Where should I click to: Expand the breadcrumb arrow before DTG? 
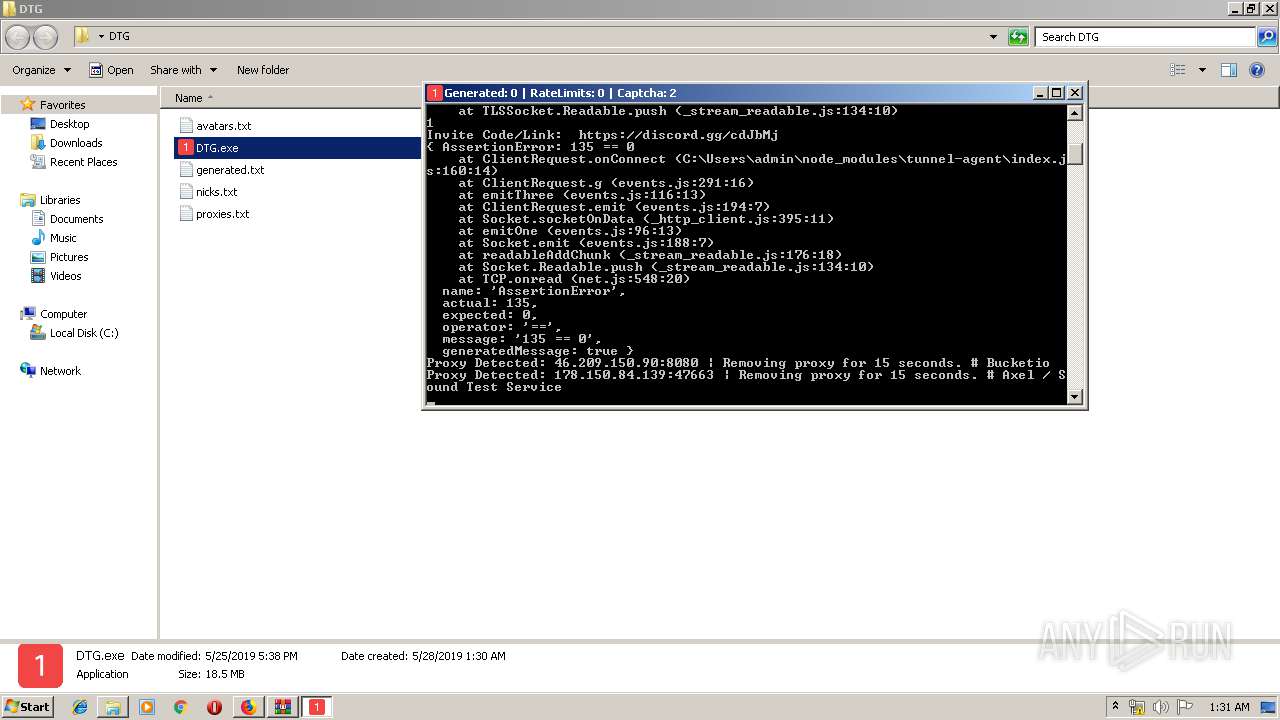click(101, 37)
